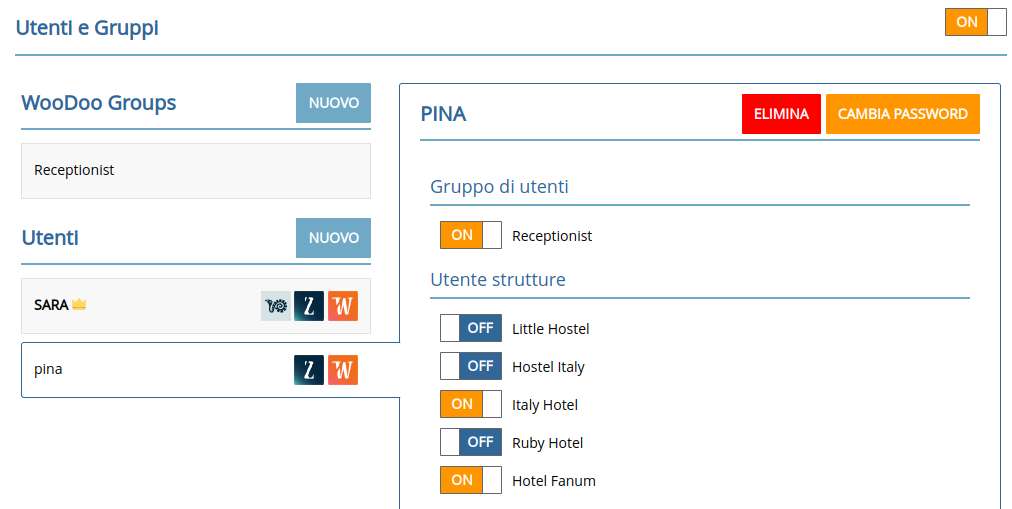Enable the Ruby Hotel toggle
The image size is (1012, 509).
click(x=470, y=442)
